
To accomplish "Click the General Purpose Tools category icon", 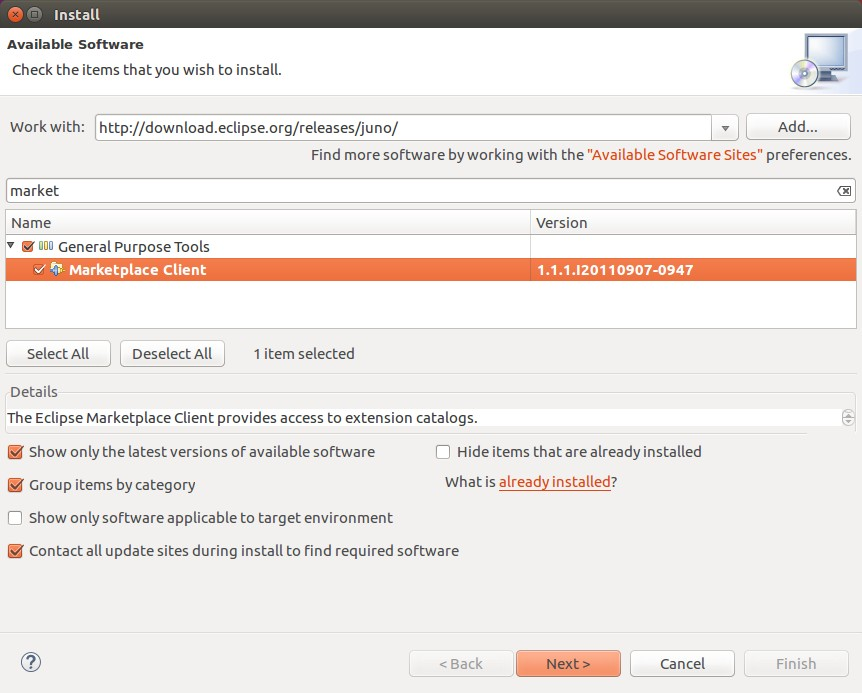I will [46, 246].
